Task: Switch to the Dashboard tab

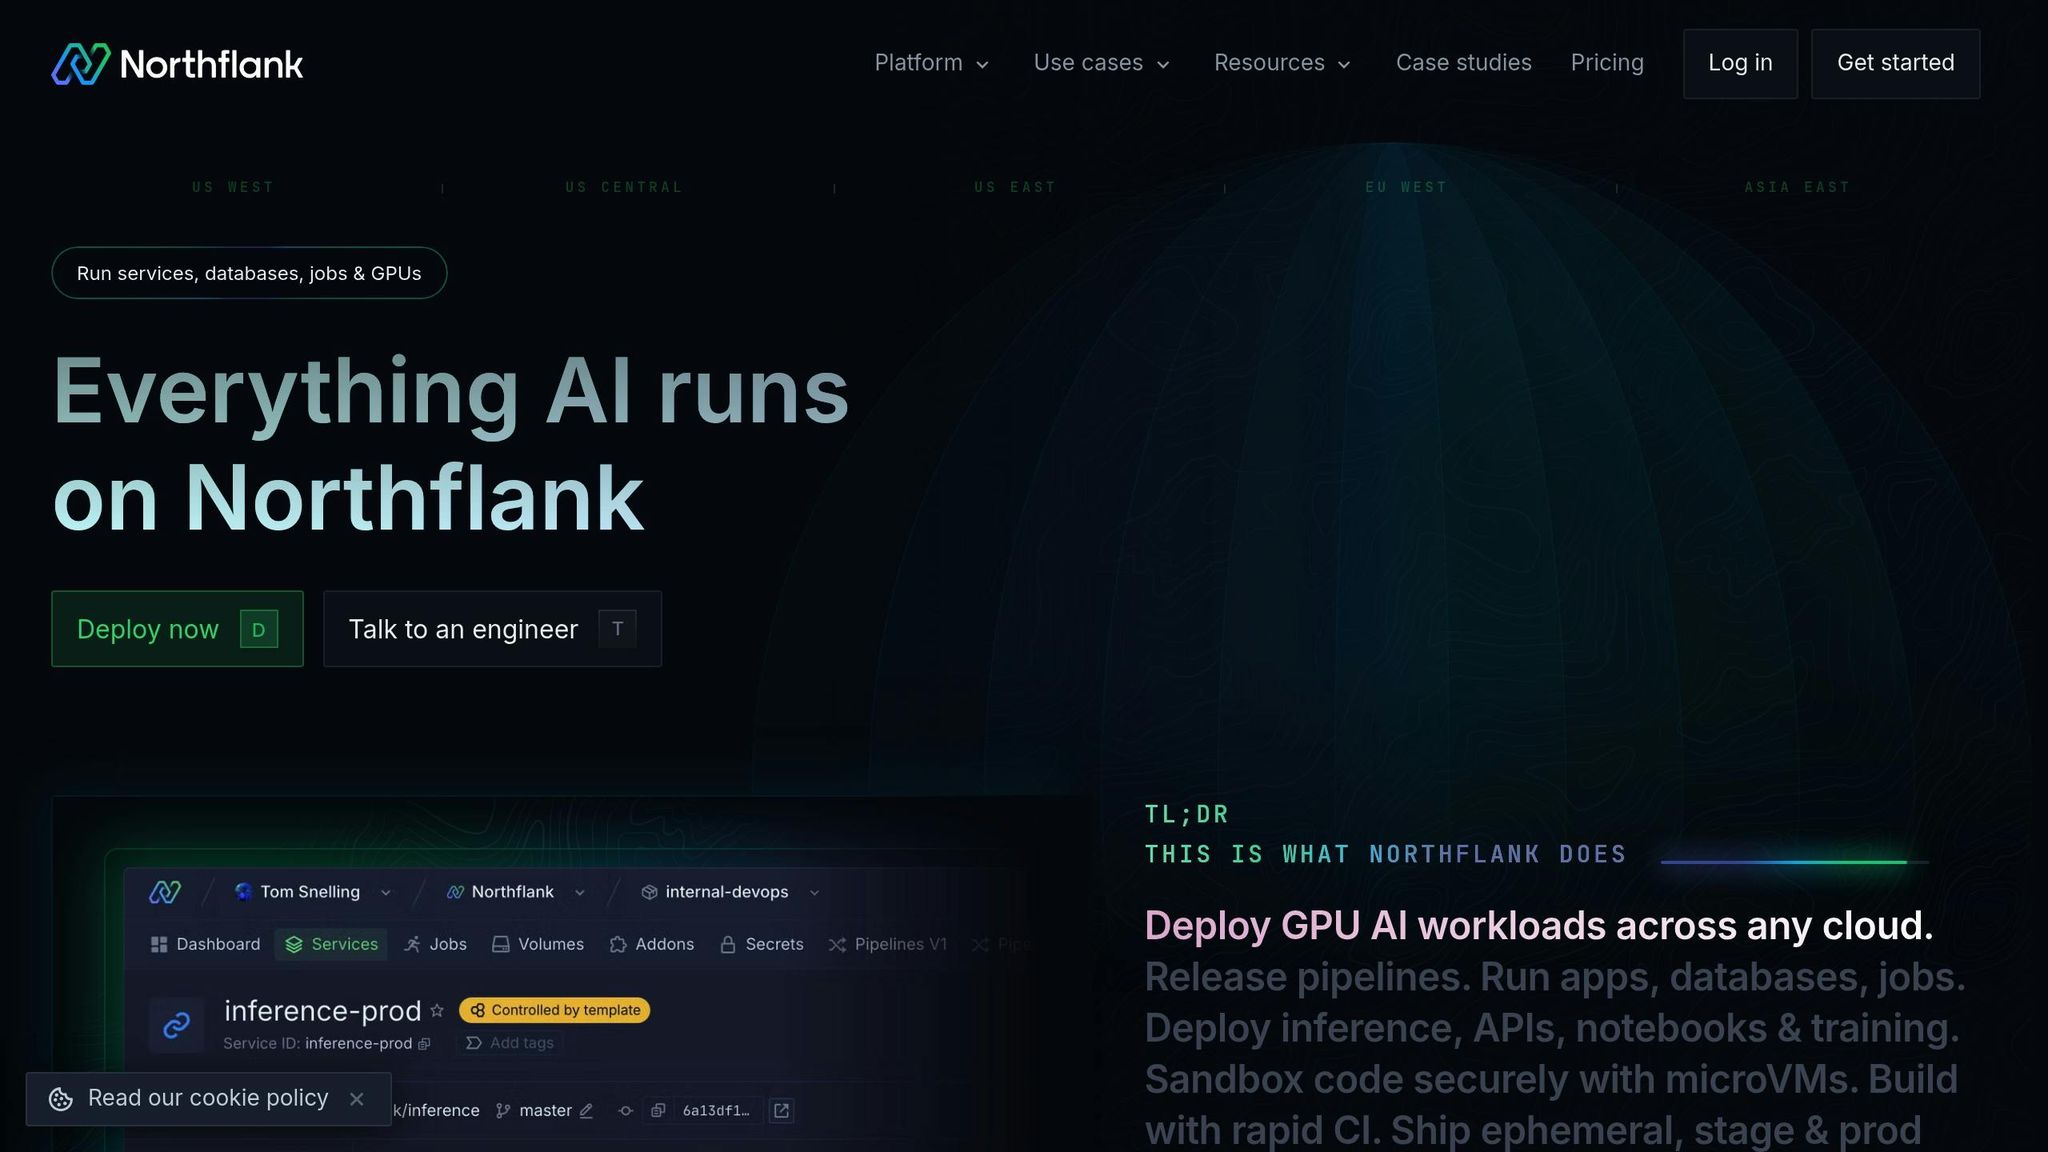Action: click(205, 944)
